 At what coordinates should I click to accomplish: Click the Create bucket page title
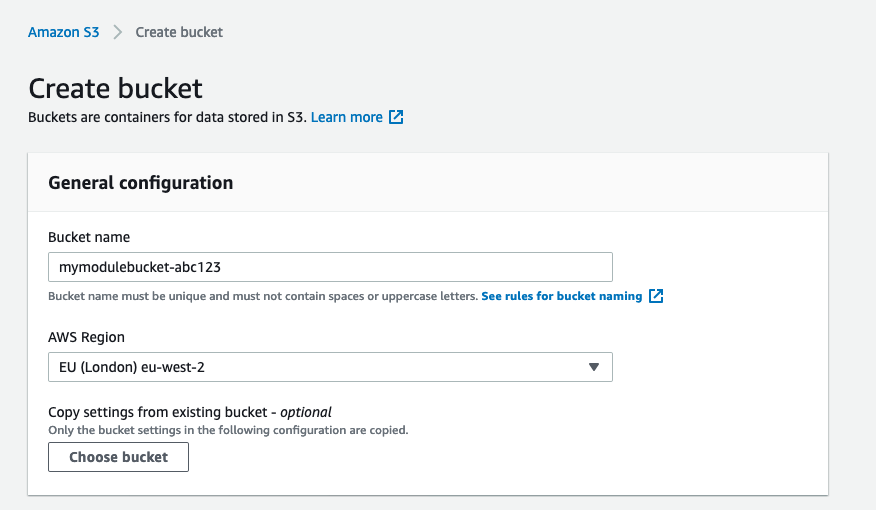116,88
